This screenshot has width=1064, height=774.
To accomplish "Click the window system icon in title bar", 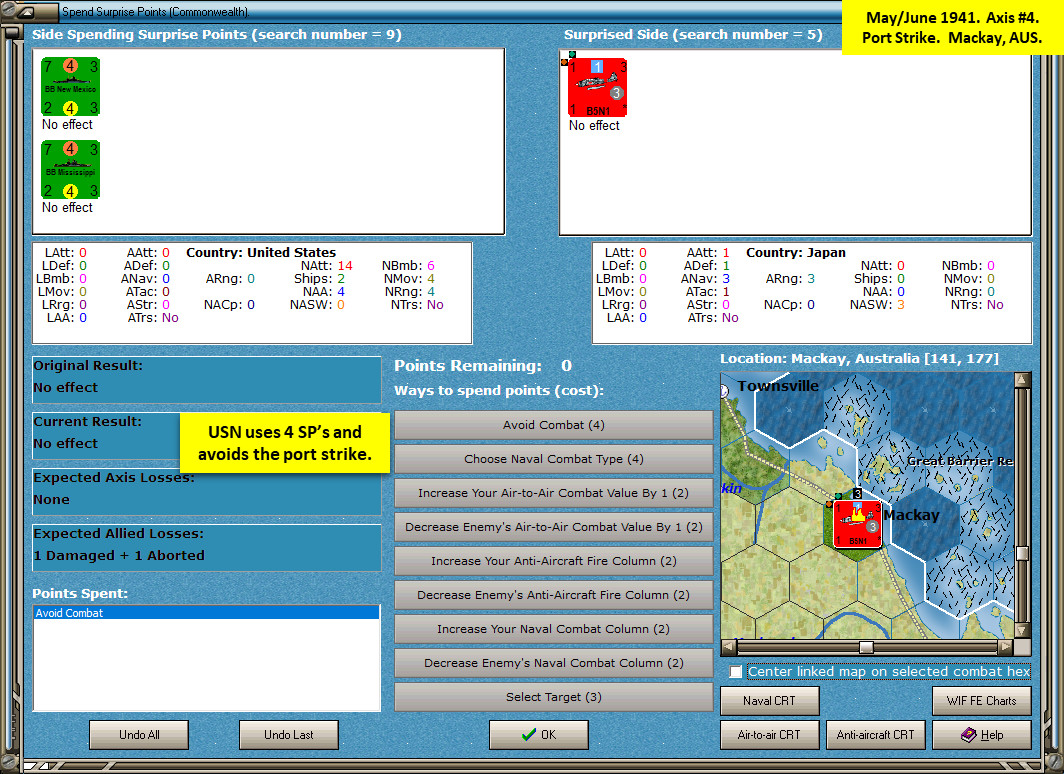I will (x=26, y=11).
